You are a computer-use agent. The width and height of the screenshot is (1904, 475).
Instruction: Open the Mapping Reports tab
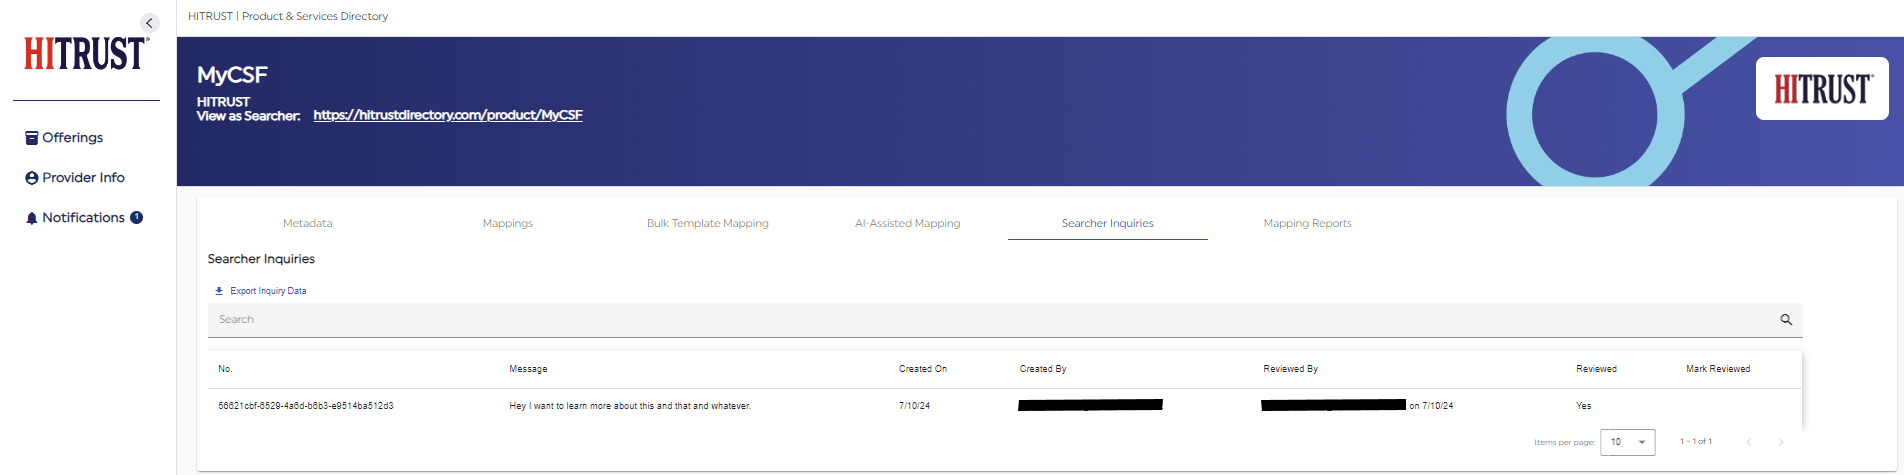coord(1308,223)
